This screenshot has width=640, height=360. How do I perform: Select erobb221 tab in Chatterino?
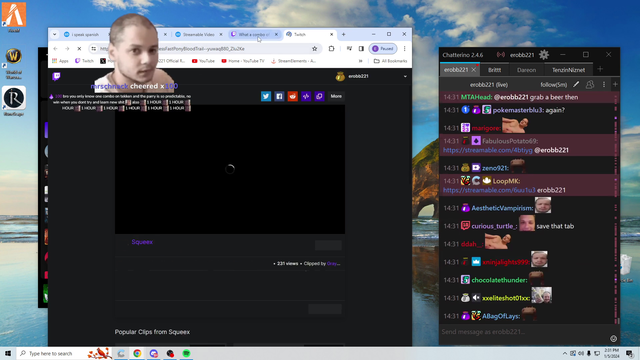(456, 70)
